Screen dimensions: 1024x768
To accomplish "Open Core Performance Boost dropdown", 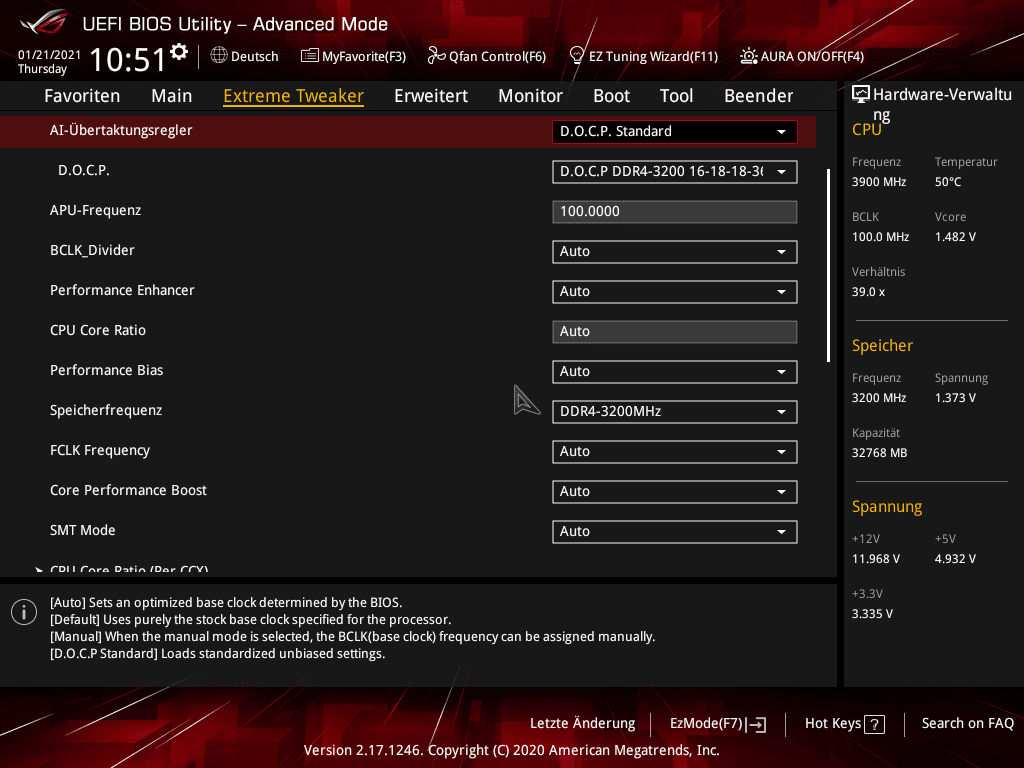I will [675, 492].
